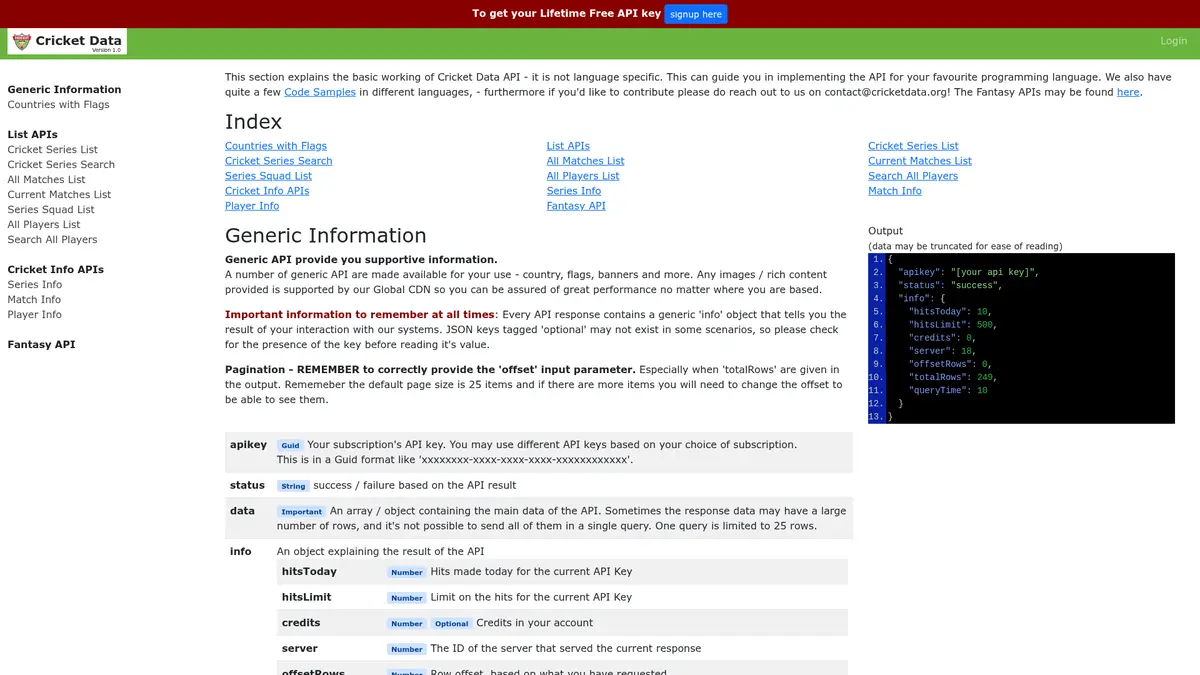Select Countries with Flags in sidebar
This screenshot has width=1200, height=675.
[58, 105]
